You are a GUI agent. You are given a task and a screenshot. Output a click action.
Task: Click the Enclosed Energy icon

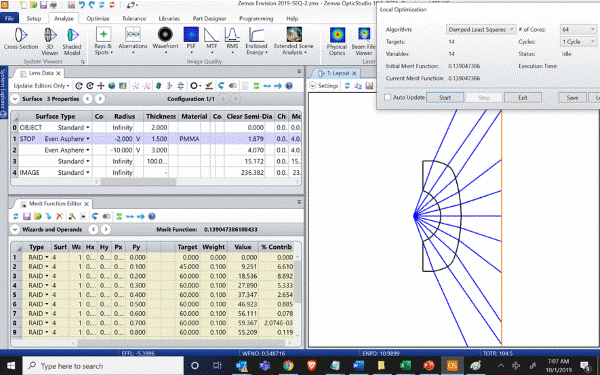pos(256,41)
